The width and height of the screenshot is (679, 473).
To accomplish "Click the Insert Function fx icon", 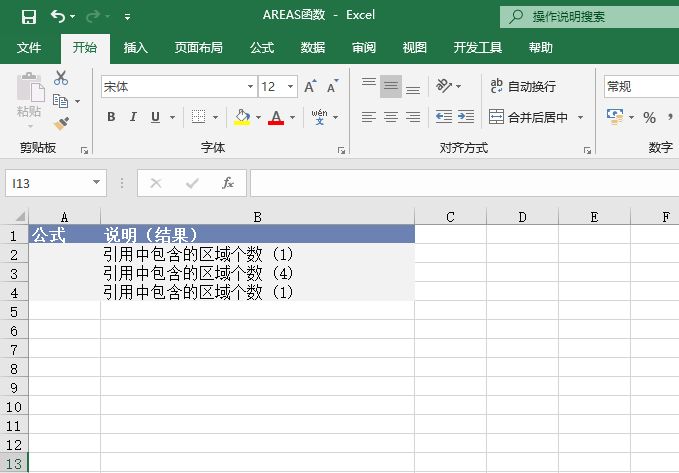I will click(228, 183).
